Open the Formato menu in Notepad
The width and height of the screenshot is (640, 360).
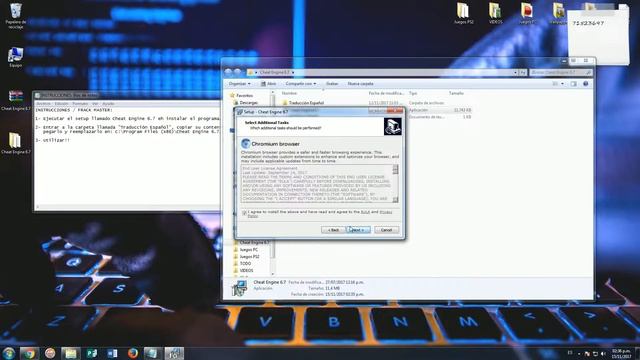click(80, 104)
